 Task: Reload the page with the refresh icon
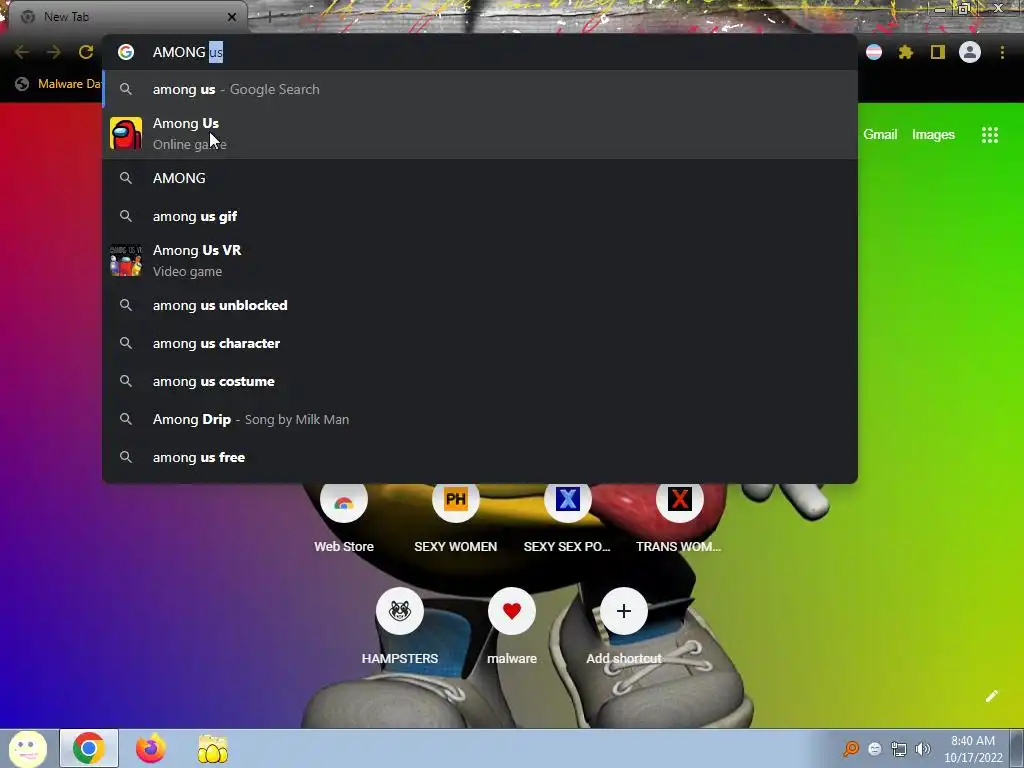[x=86, y=52]
